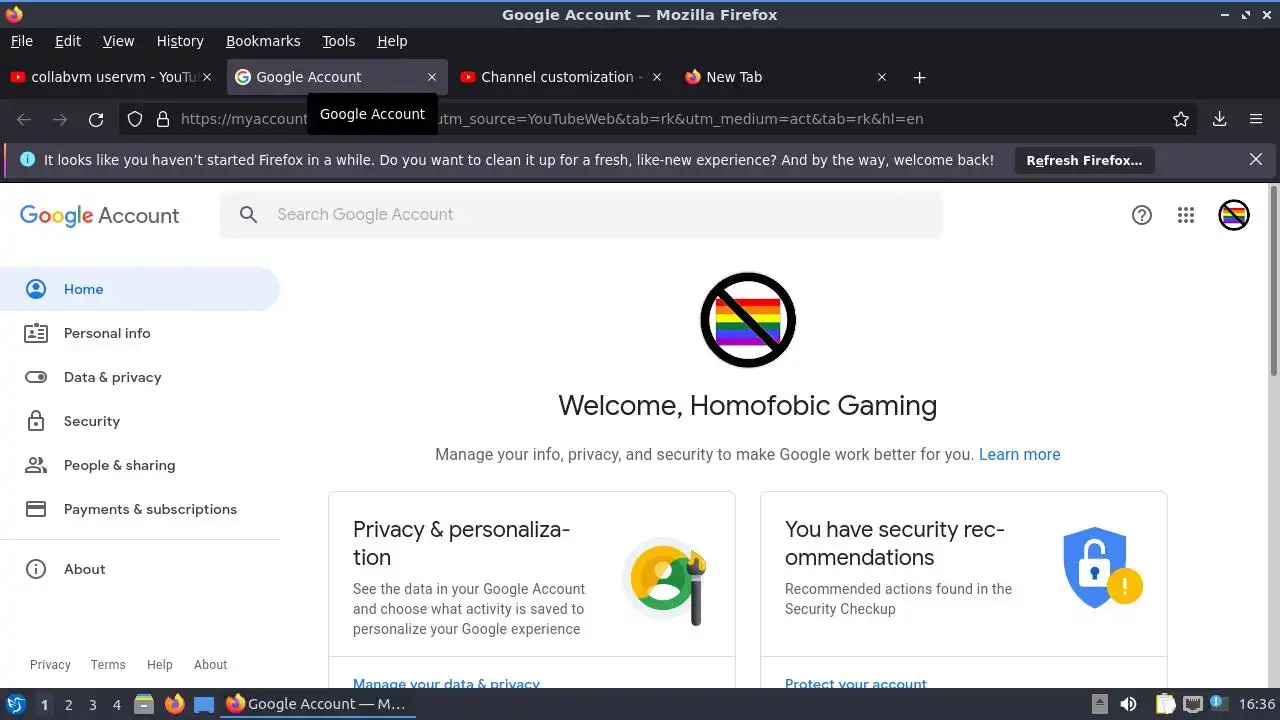Launch Firefox from the taskbar launcher

174,704
